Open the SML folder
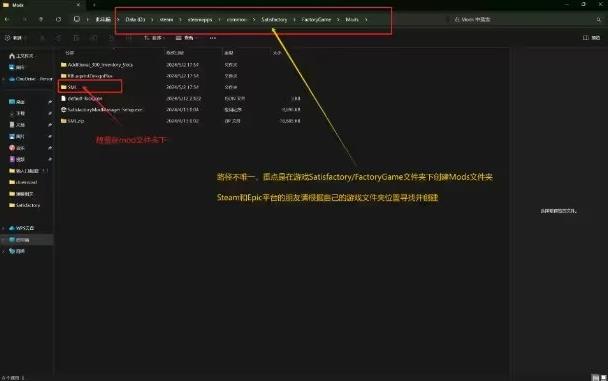The image size is (608, 381). pyautogui.click(x=72, y=87)
